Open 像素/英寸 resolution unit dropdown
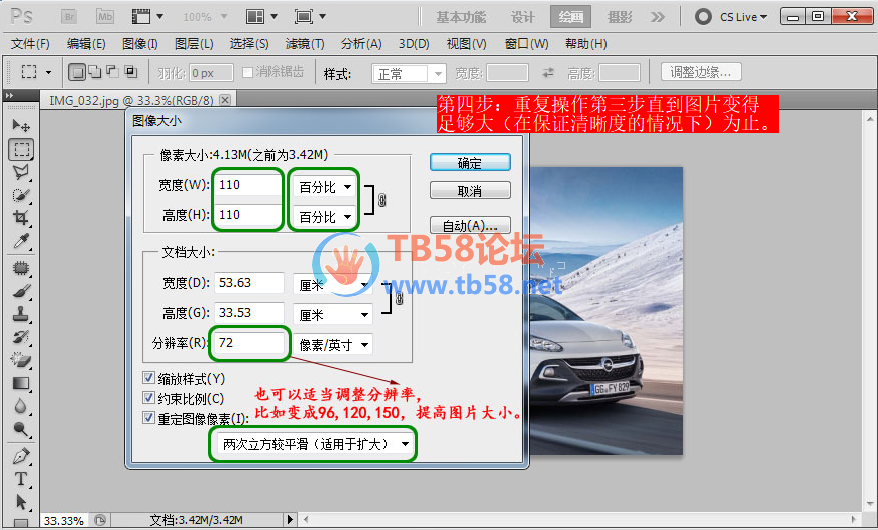The height and width of the screenshot is (530, 878). click(x=333, y=345)
